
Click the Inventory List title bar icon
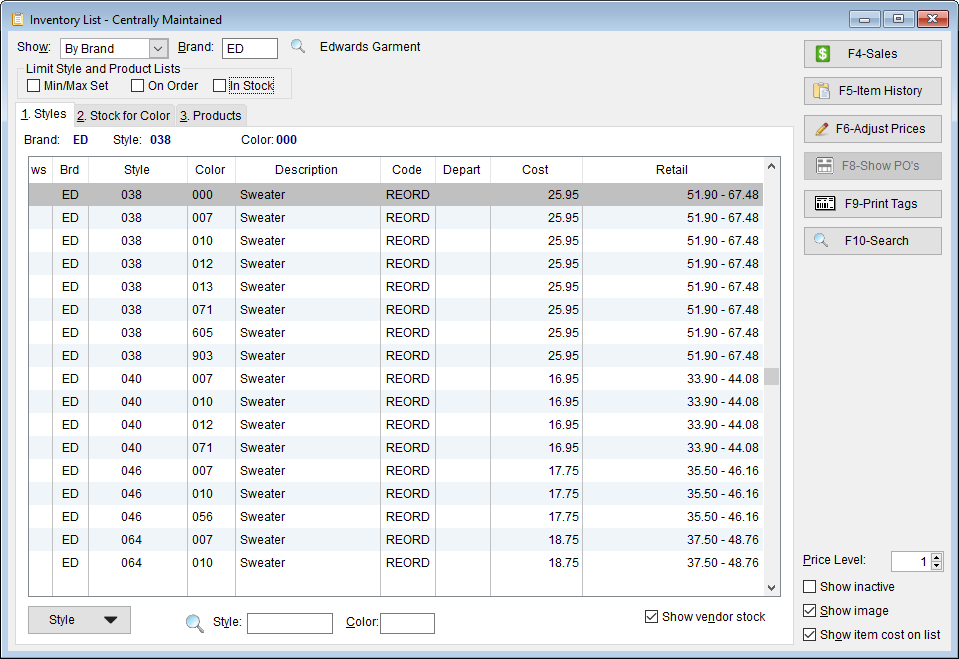(18, 20)
